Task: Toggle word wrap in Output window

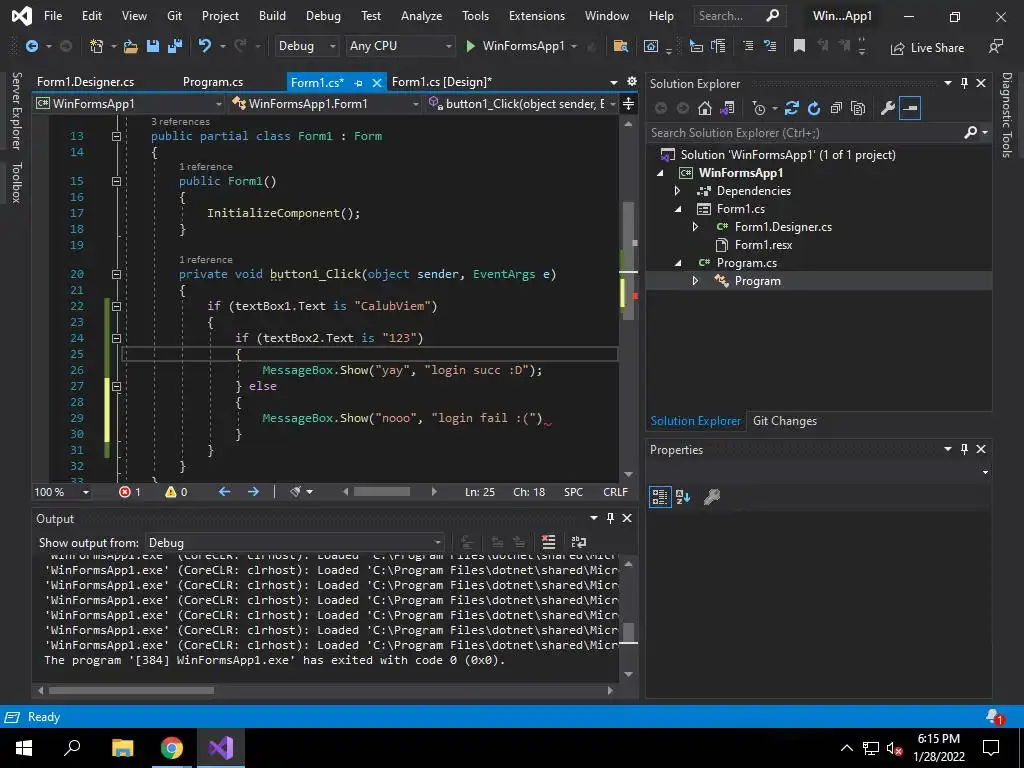Action: coord(579,542)
